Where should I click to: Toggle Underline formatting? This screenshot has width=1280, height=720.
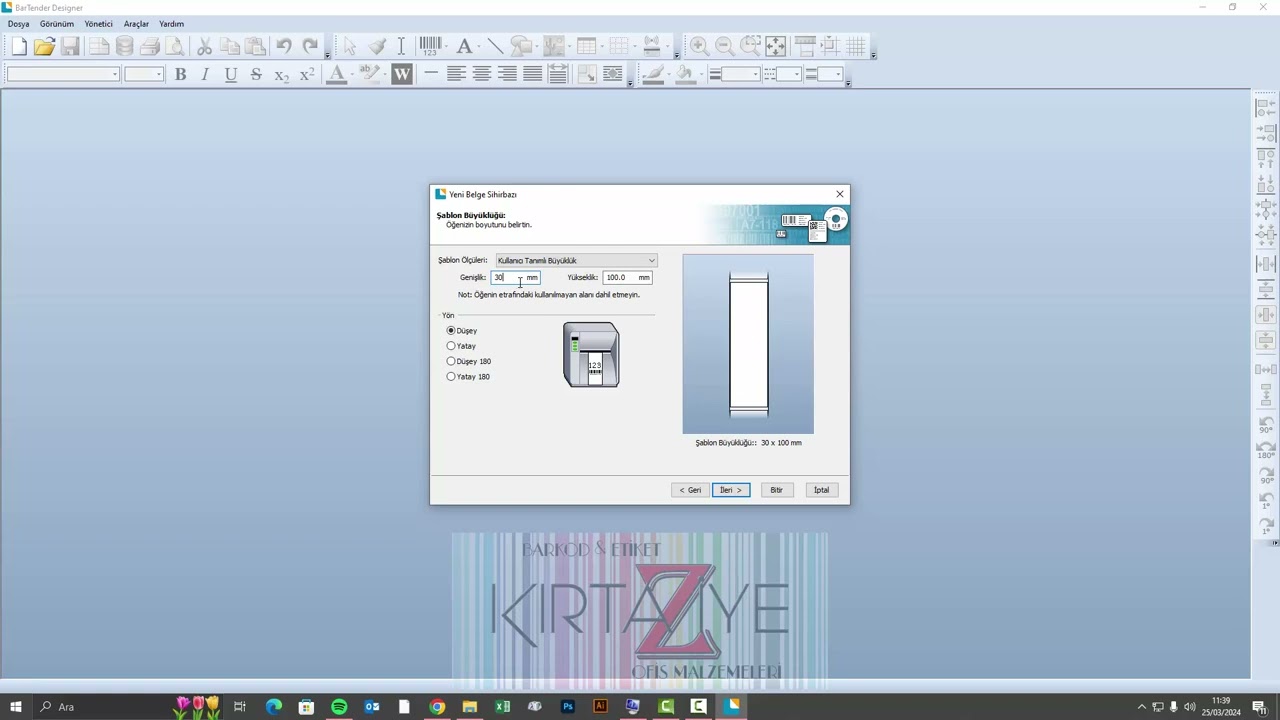pyautogui.click(x=231, y=74)
